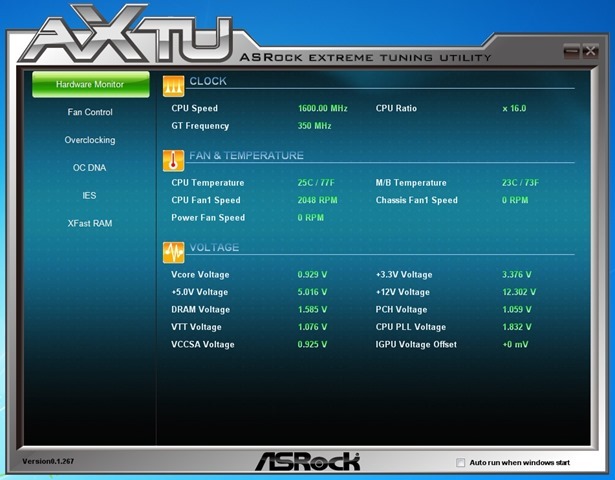Click the M/B Temperature label
The height and width of the screenshot is (480, 615).
coord(411,183)
